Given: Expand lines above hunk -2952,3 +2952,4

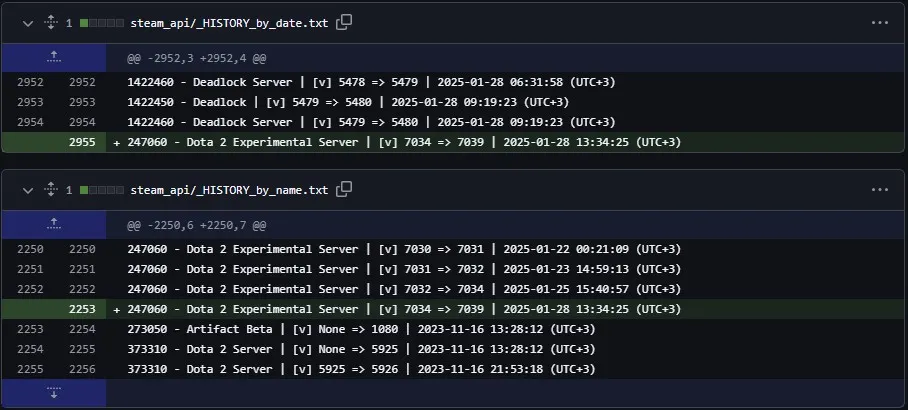Looking at the screenshot, I should [54, 58].
